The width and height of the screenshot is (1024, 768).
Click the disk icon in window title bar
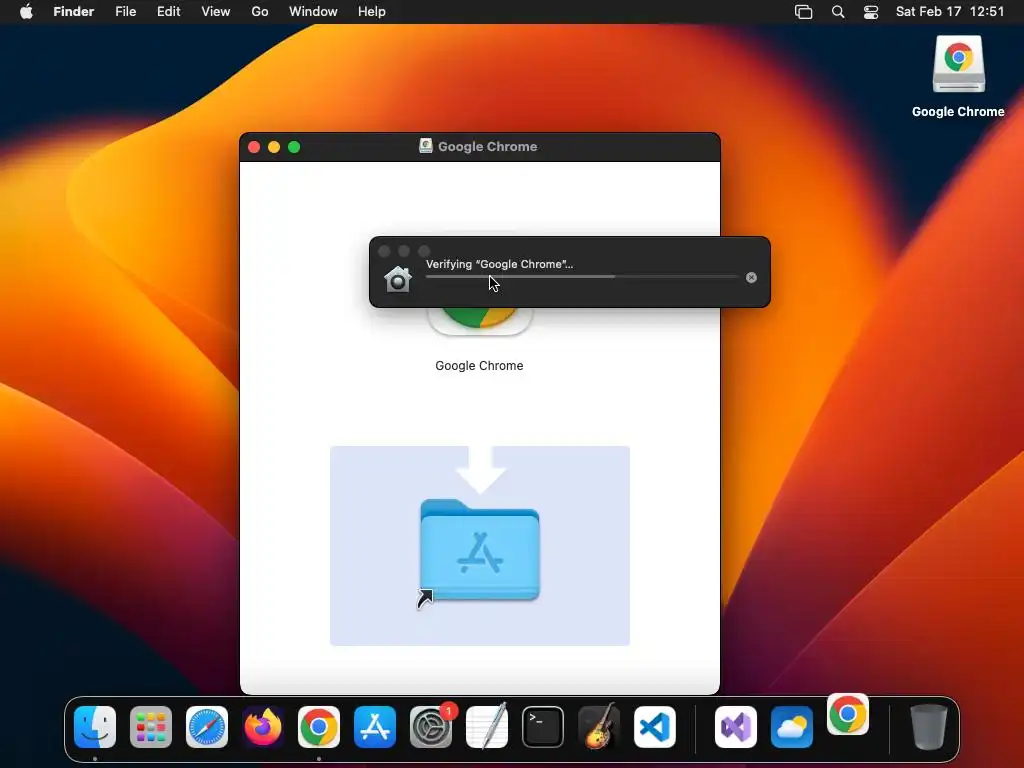(x=426, y=146)
